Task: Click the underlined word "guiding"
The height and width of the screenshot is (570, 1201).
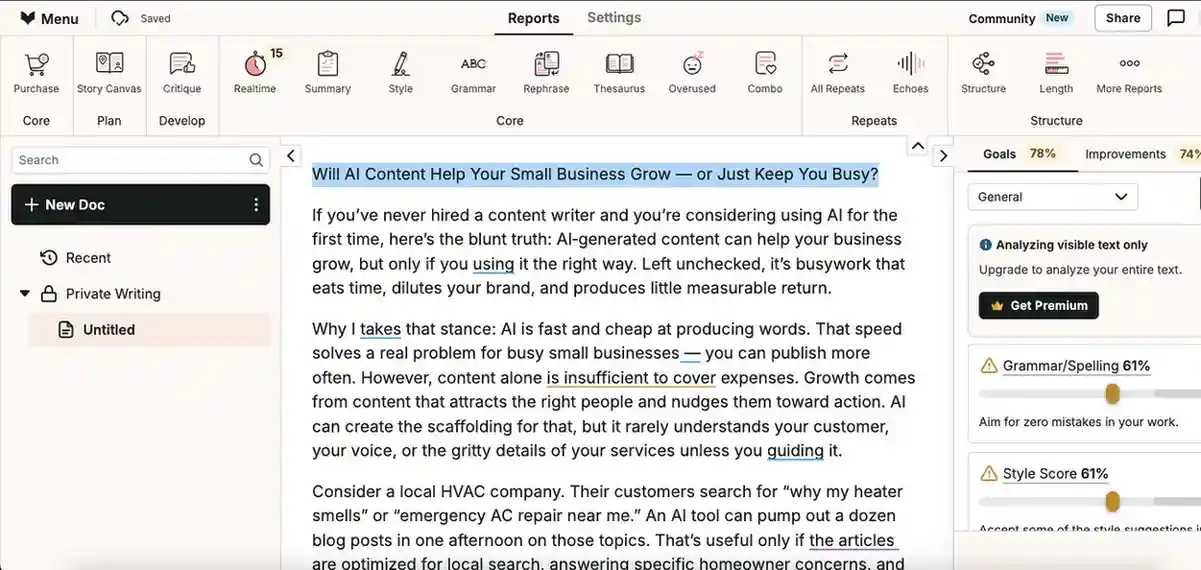Action: point(795,451)
